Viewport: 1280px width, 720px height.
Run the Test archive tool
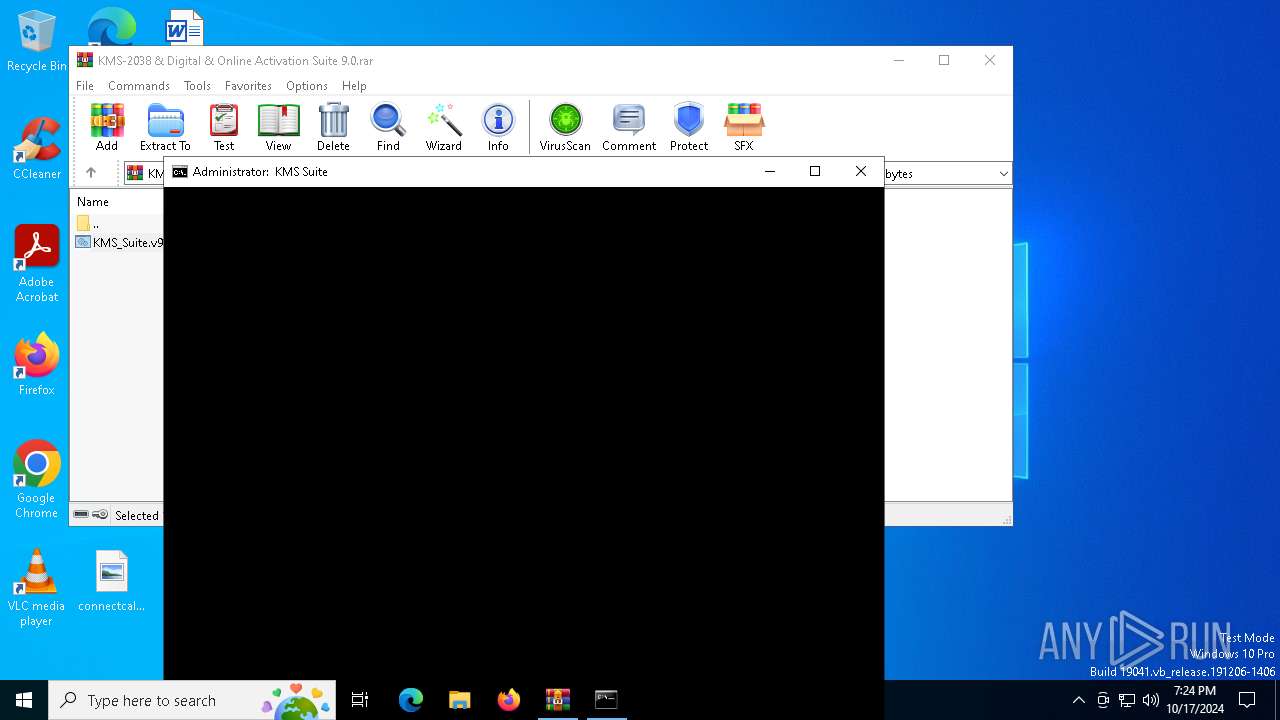224,127
